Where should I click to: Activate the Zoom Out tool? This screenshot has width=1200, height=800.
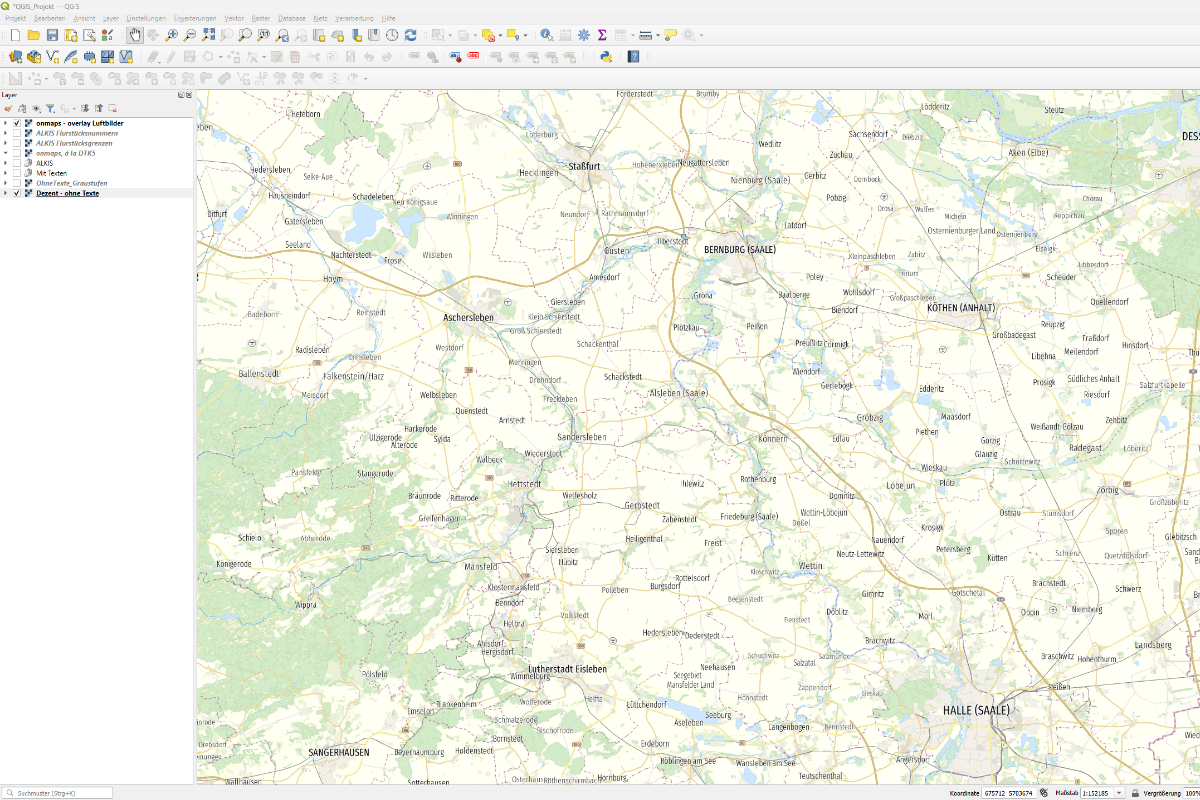(190, 35)
